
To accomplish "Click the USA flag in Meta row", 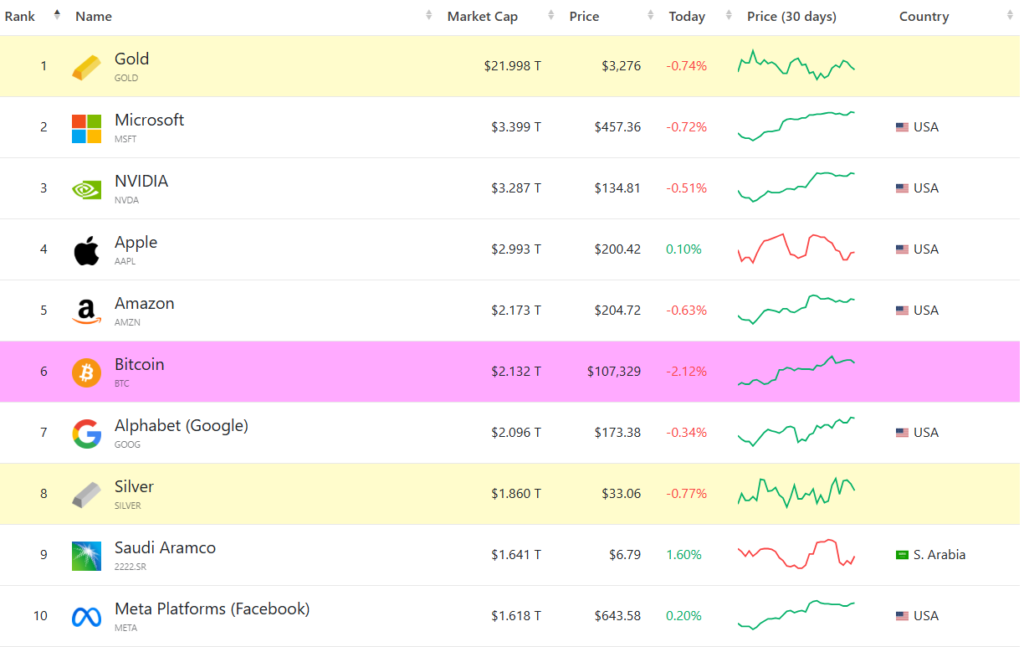I will point(902,616).
